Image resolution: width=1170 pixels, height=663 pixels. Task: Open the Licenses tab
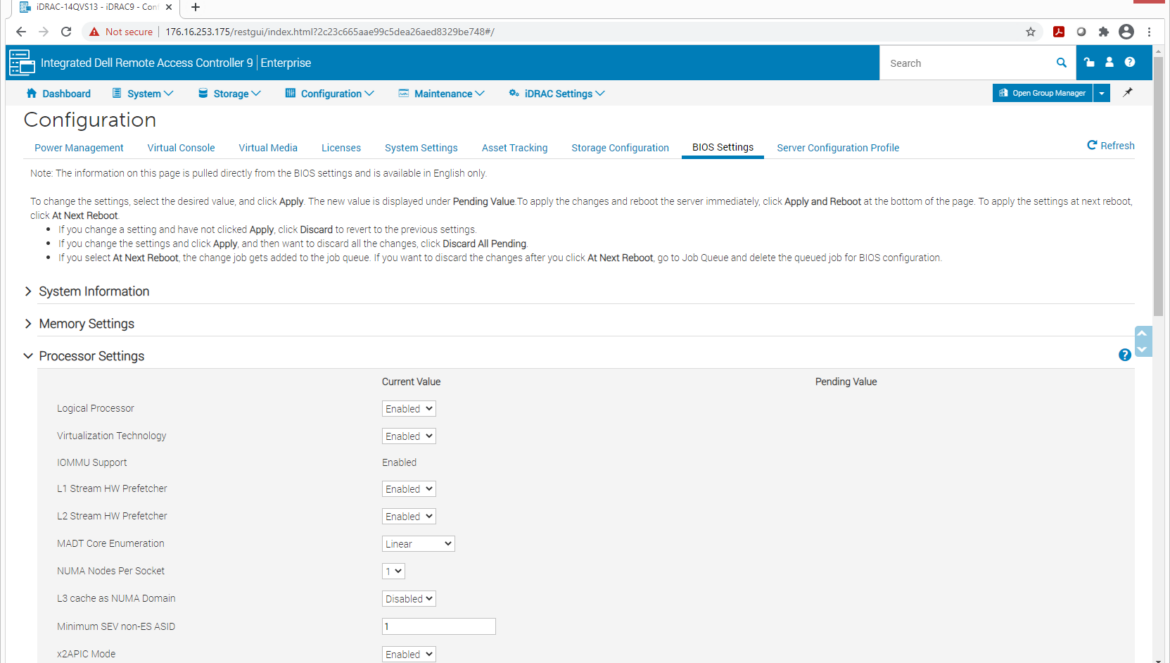click(341, 148)
